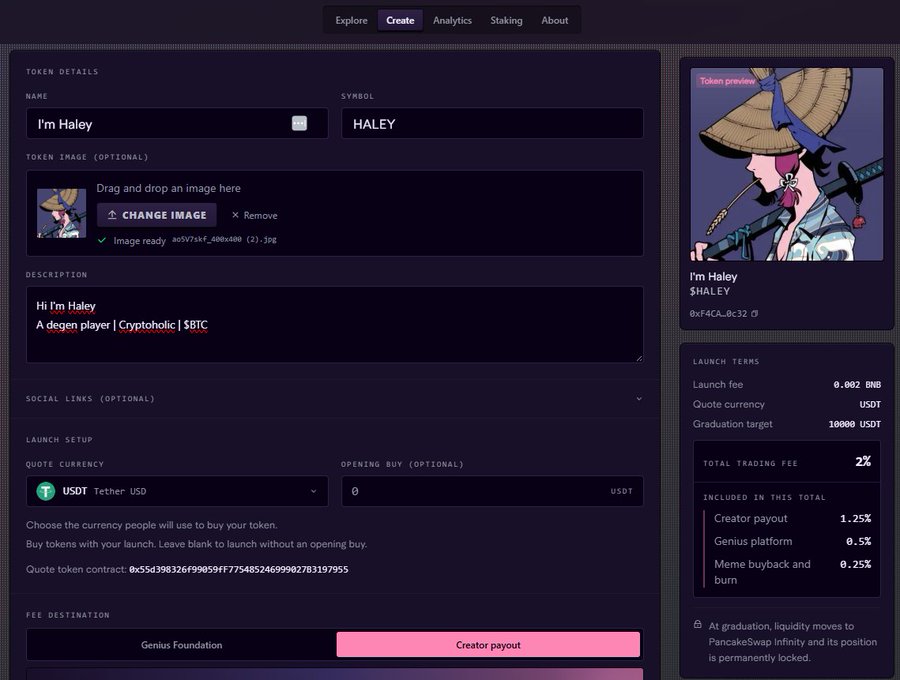900x680 pixels.
Task: Click the password-manager icon in Name field
Action: [299, 123]
